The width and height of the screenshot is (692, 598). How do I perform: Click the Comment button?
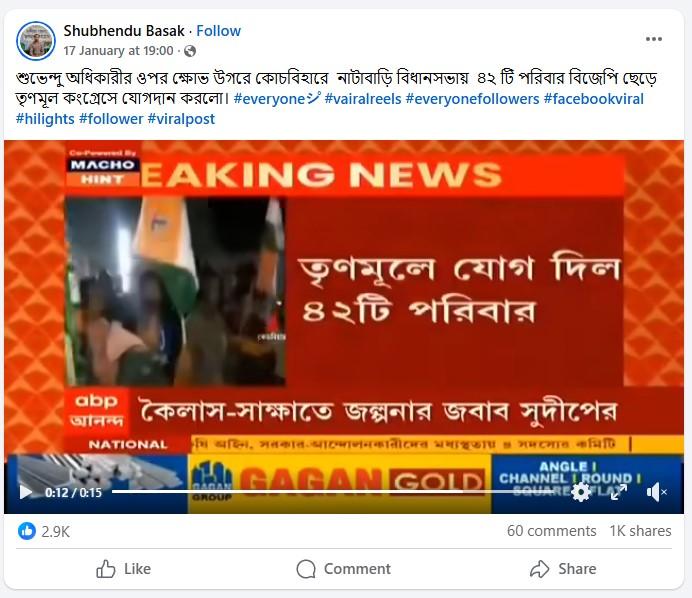(344, 569)
